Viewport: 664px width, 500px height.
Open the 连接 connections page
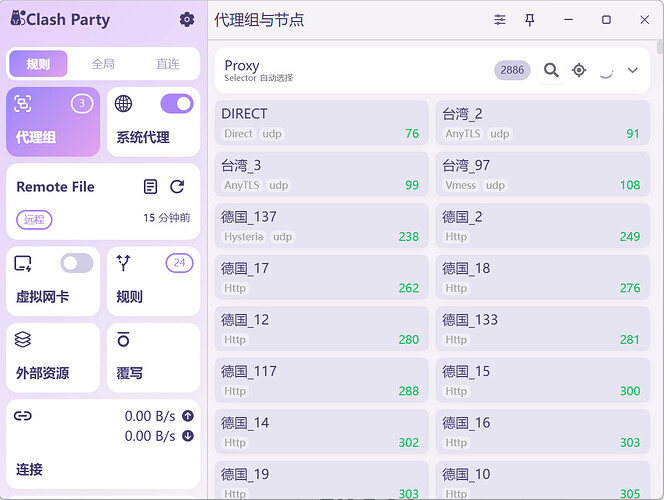[103, 444]
